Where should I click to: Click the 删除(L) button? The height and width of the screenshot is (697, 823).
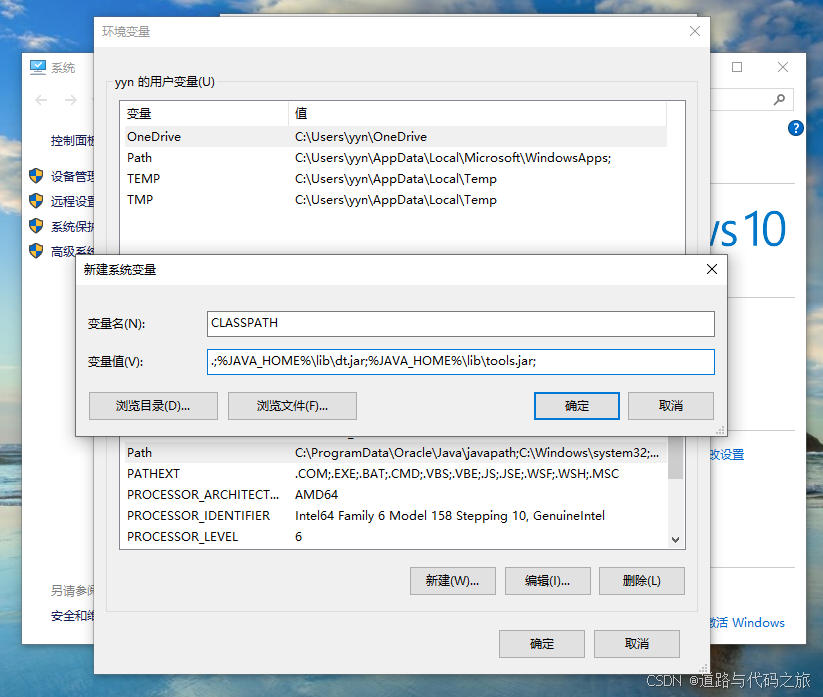pyautogui.click(x=641, y=580)
